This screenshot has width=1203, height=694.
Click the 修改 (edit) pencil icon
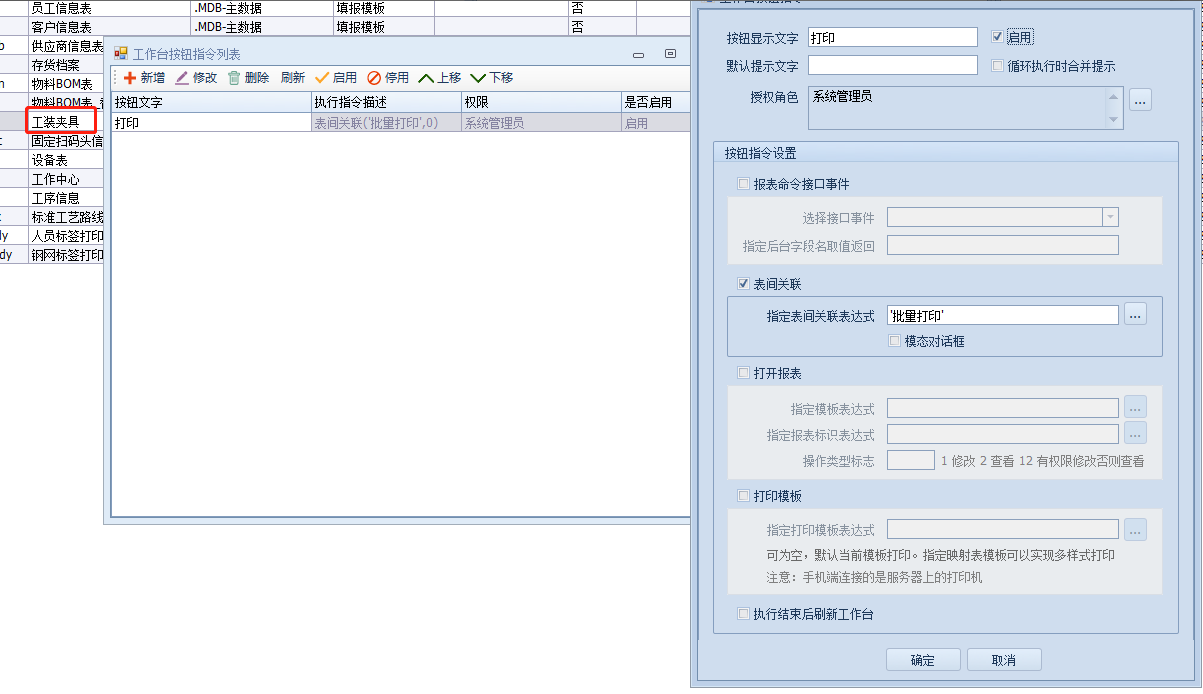click(x=182, y=78)
